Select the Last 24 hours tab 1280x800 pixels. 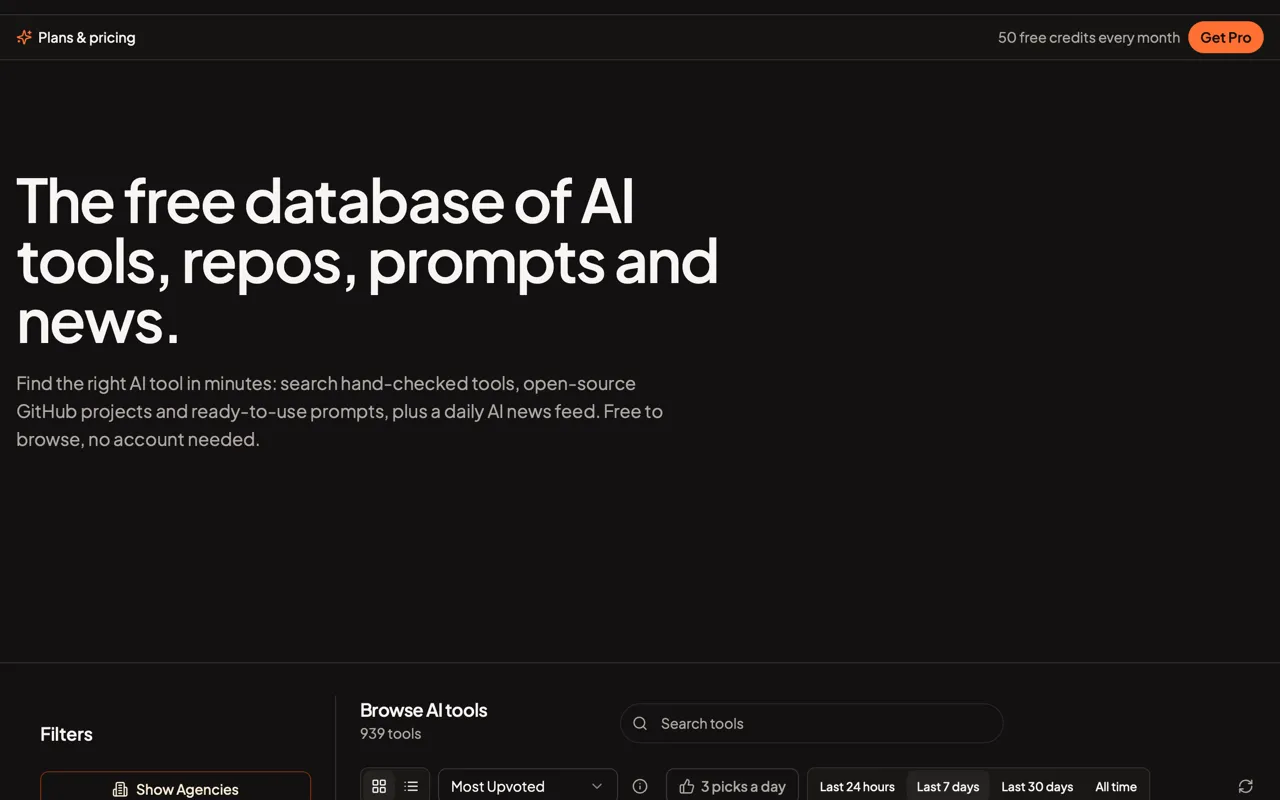click(x=857, y=787)
